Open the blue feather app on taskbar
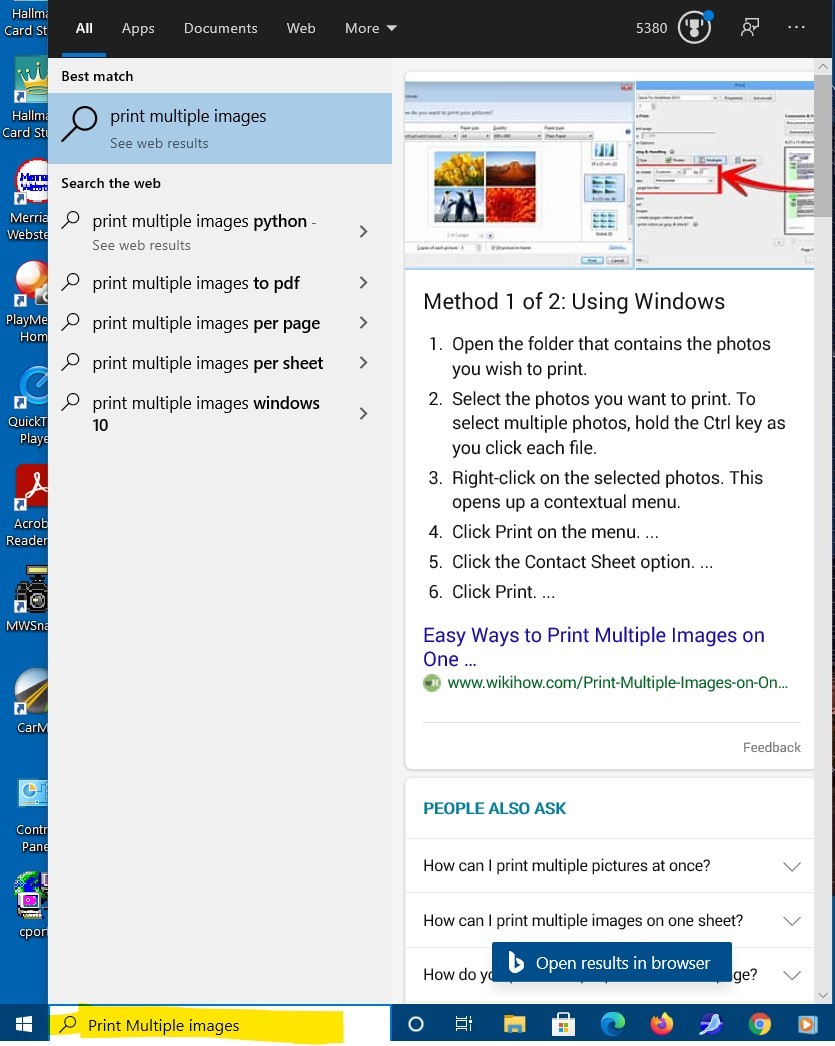This screenshot has height=1046, width=835. tap(711, 1024)
